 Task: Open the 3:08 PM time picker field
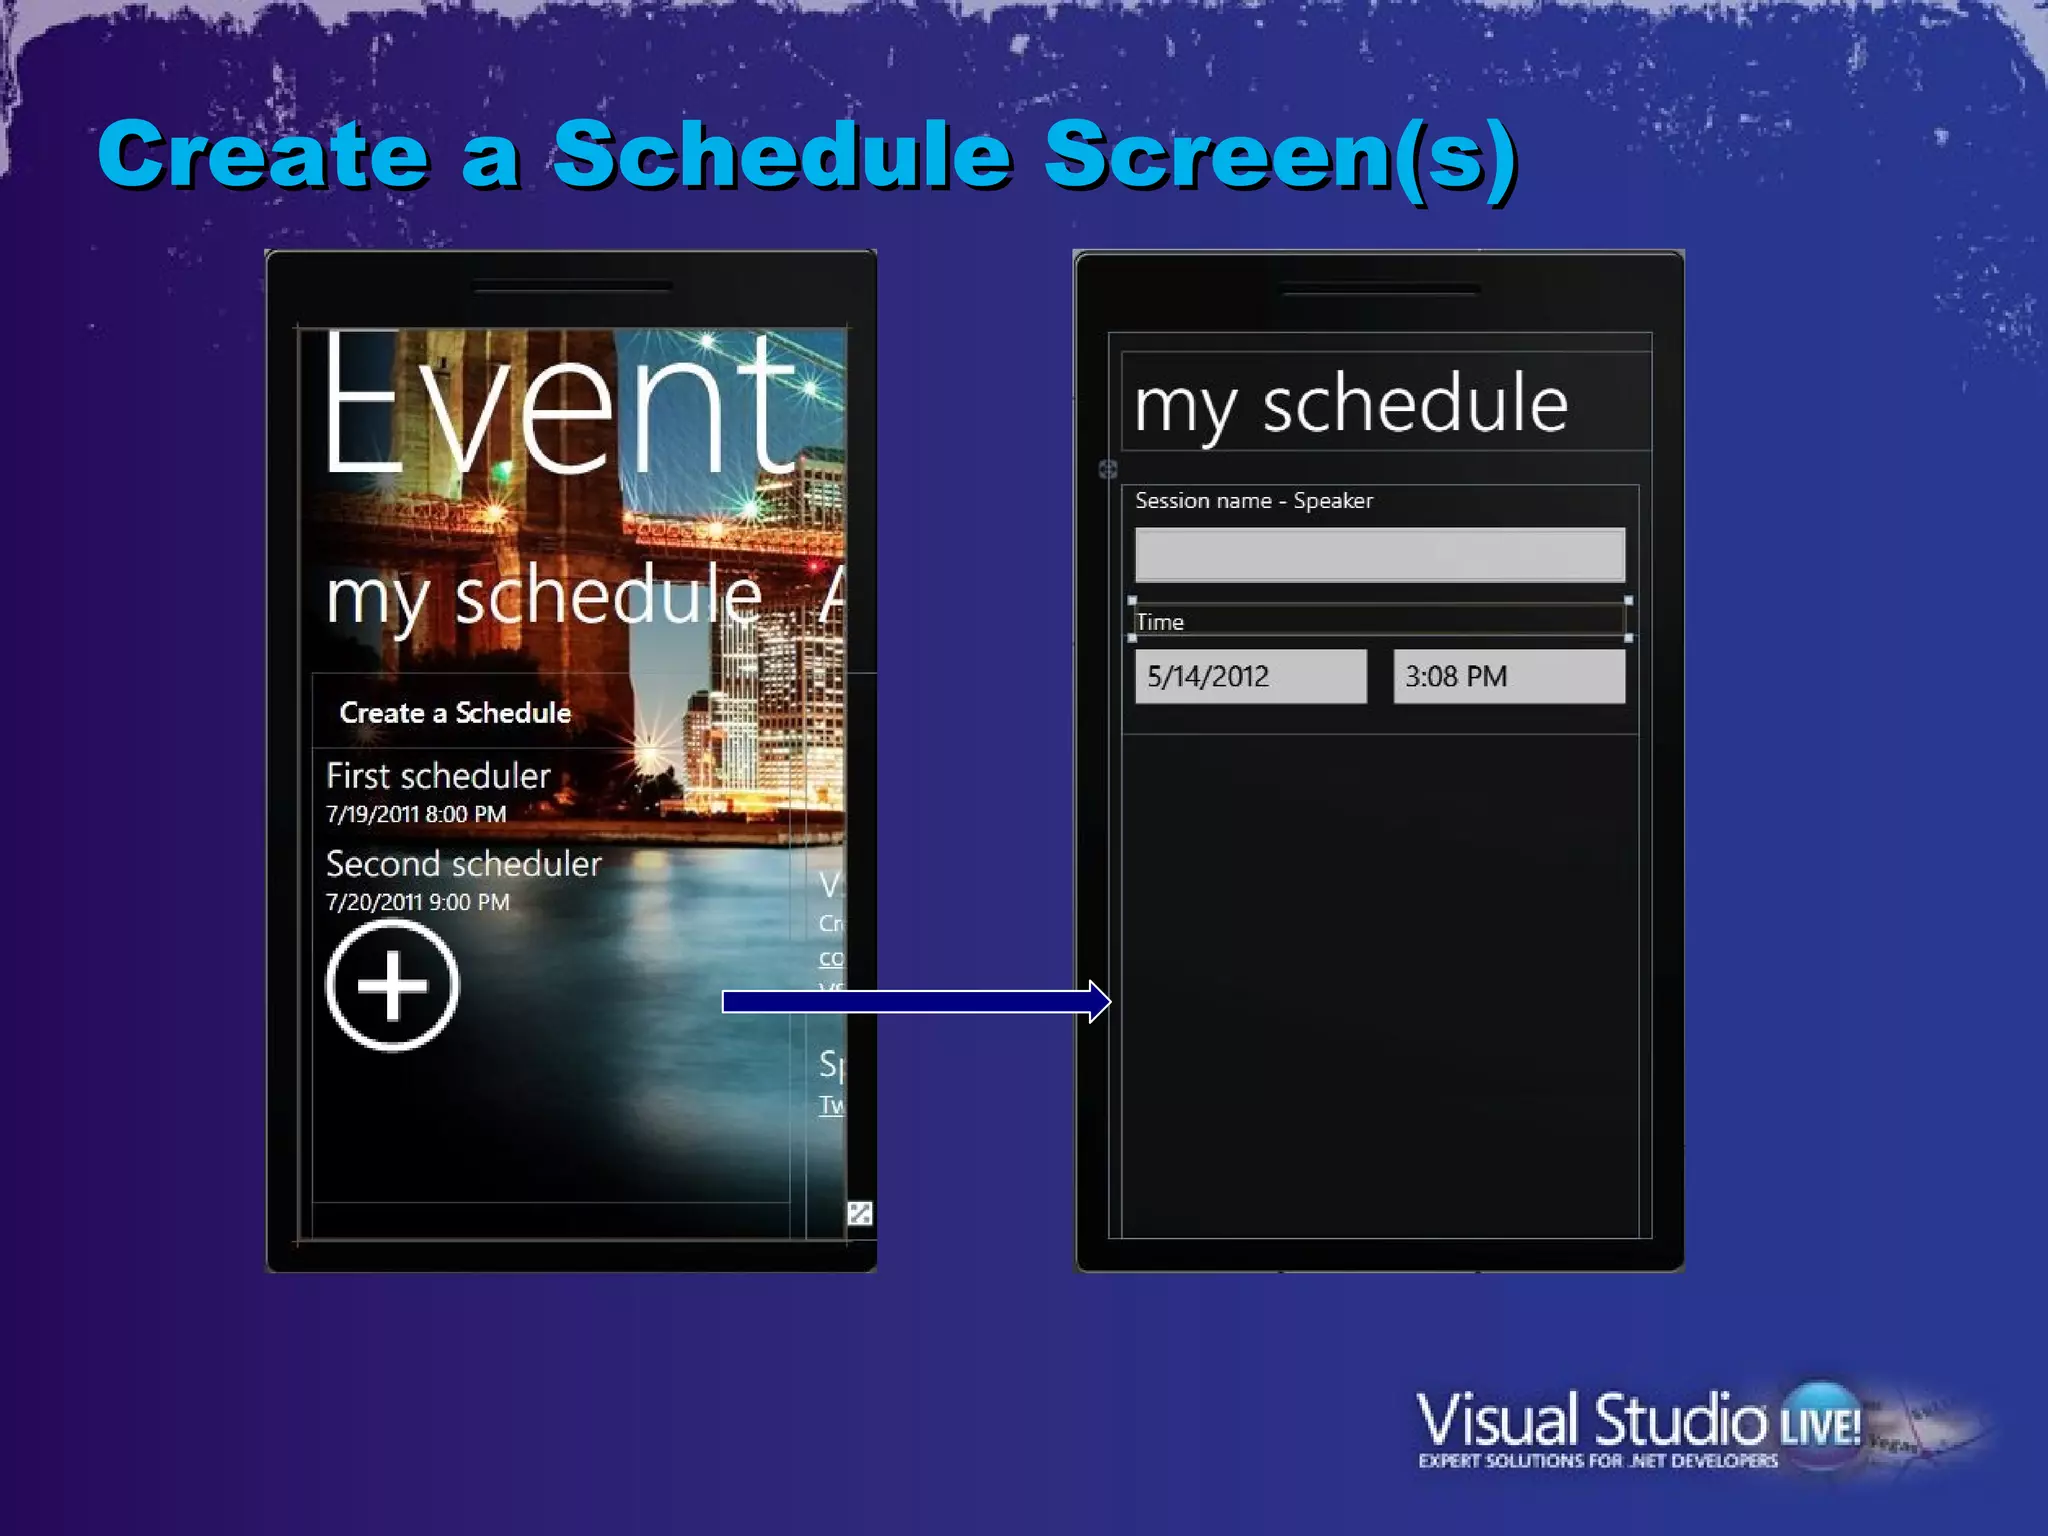pos(1509,677)
